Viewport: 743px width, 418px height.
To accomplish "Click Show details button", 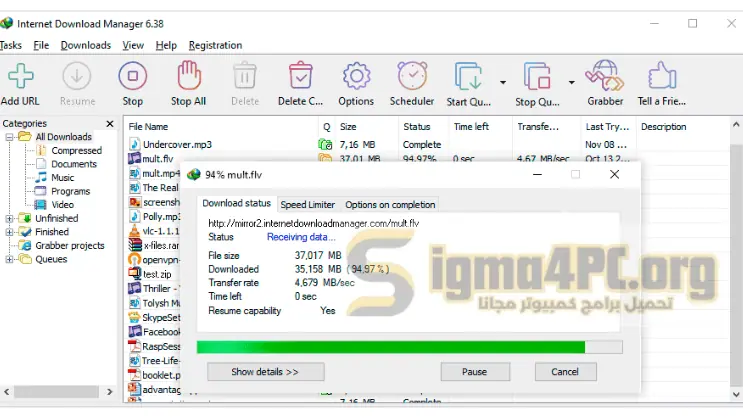I will pyautogui.click(x=265, y=372).
